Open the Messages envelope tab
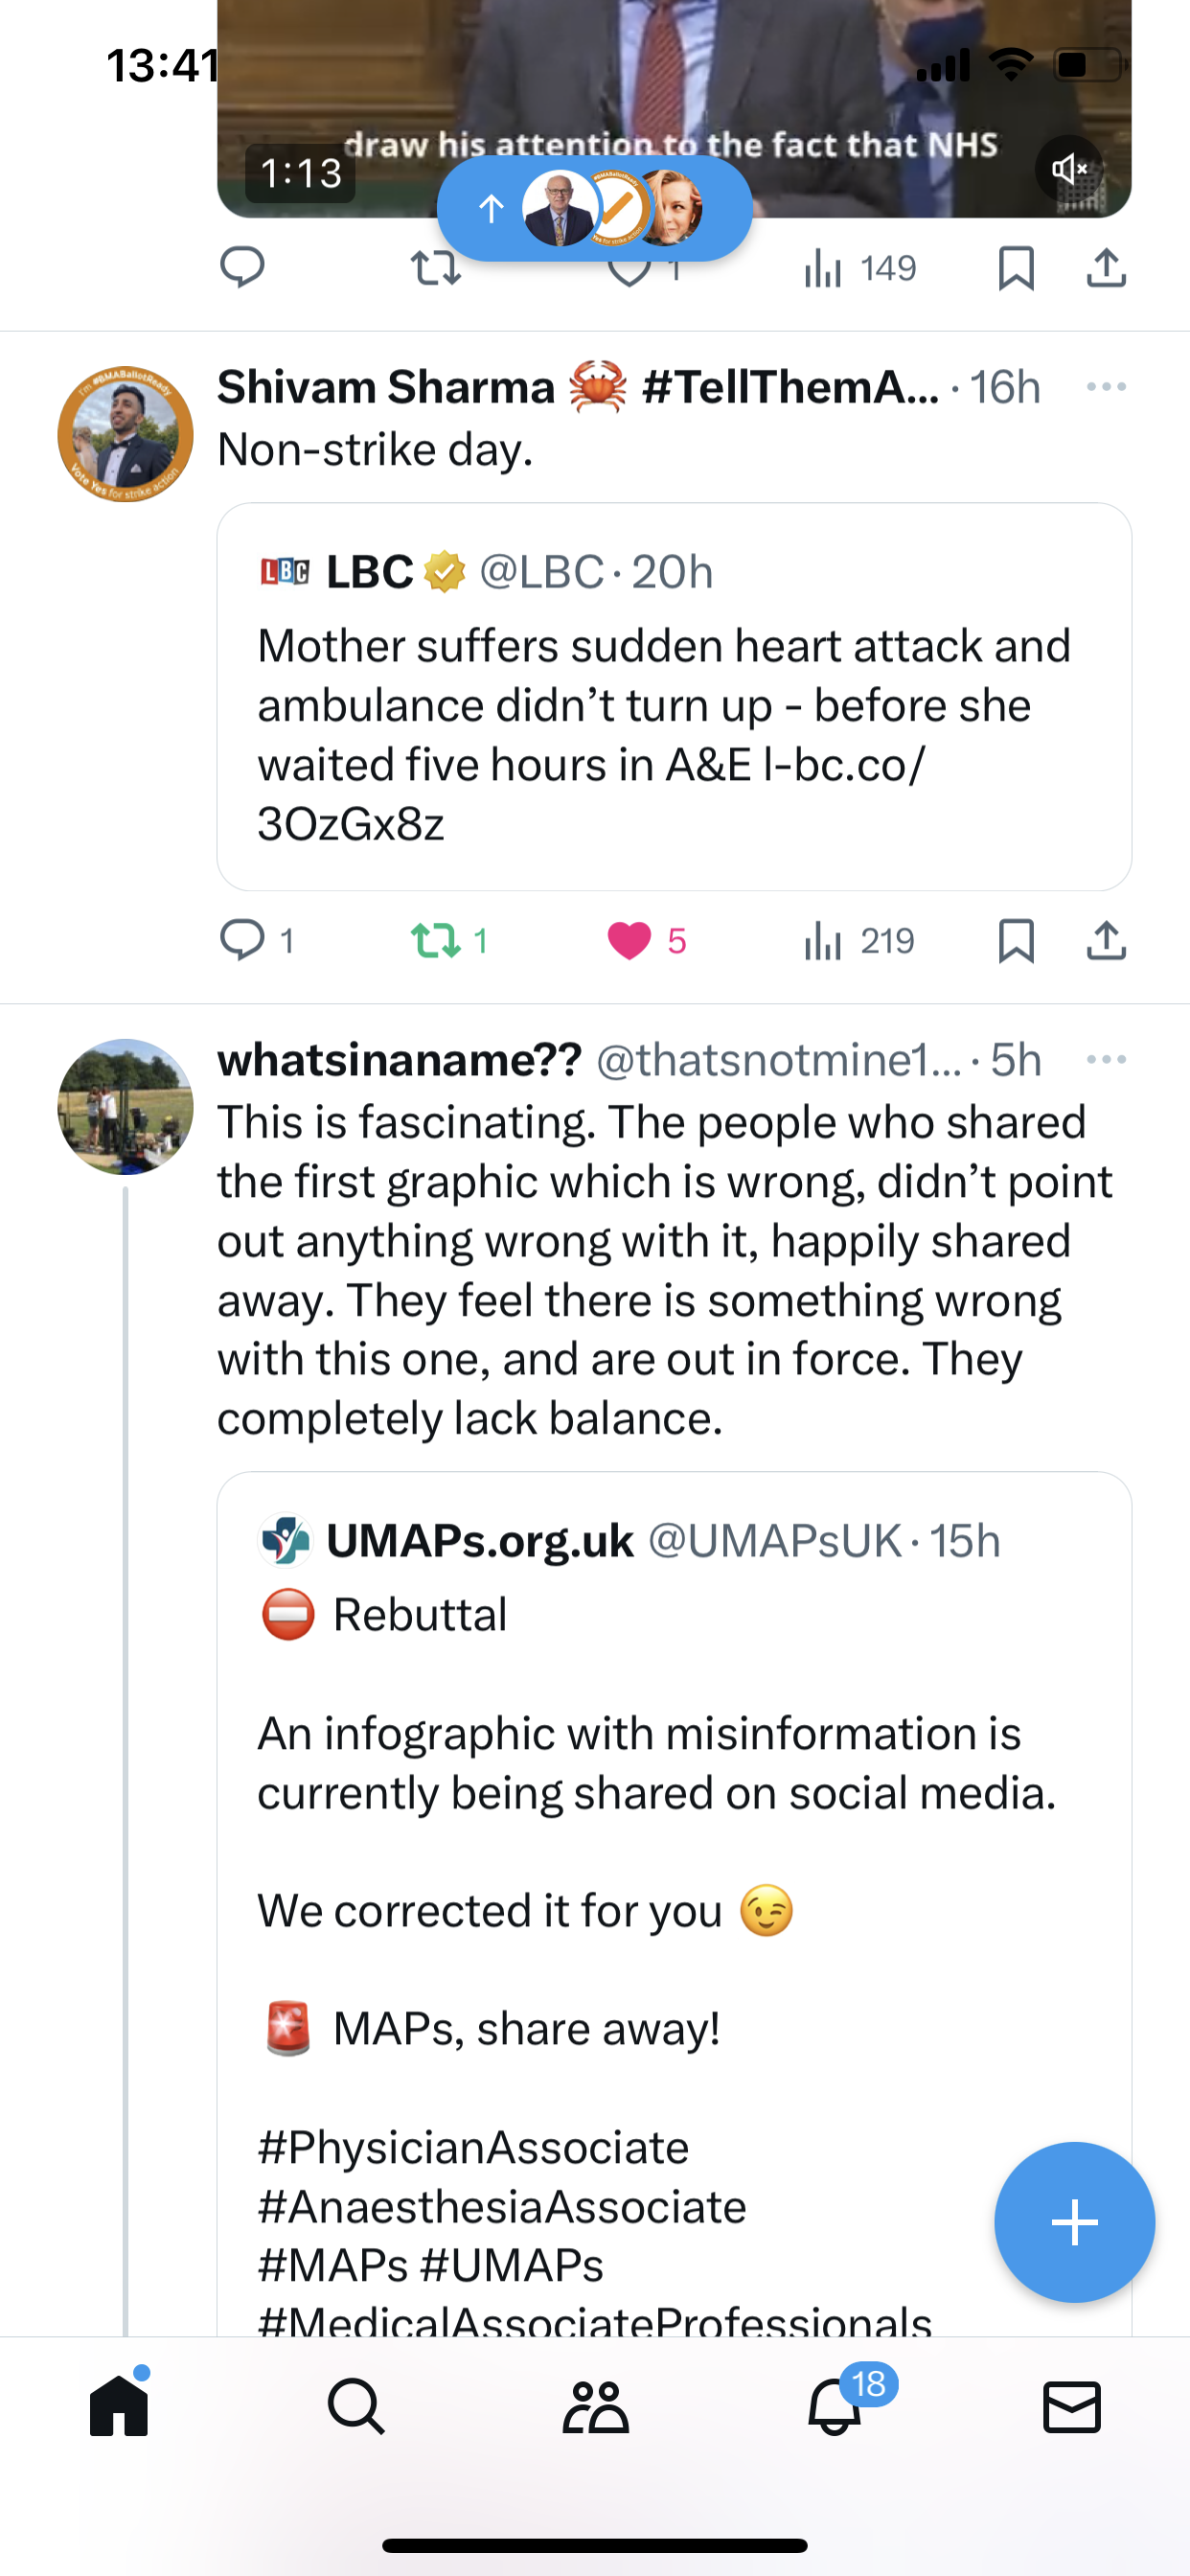Viewport: 1190px width, 2576px height. tap(1072, 2407)
